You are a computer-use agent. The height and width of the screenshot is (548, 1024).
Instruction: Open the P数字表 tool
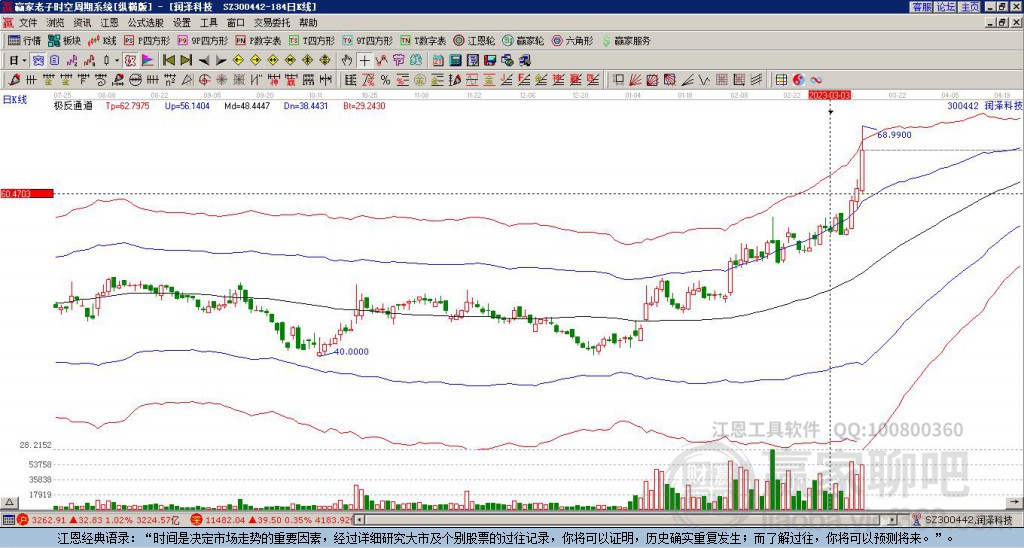258,40
